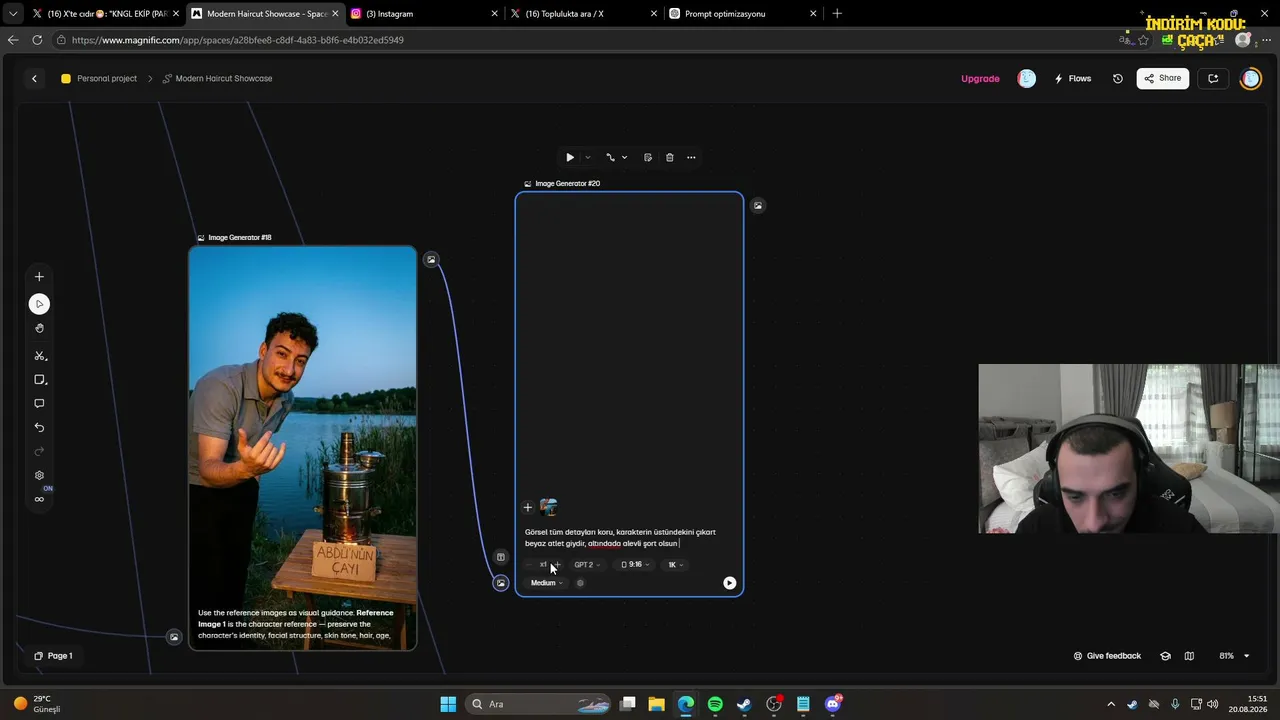Activate the hand pan tool

[39, 328]
